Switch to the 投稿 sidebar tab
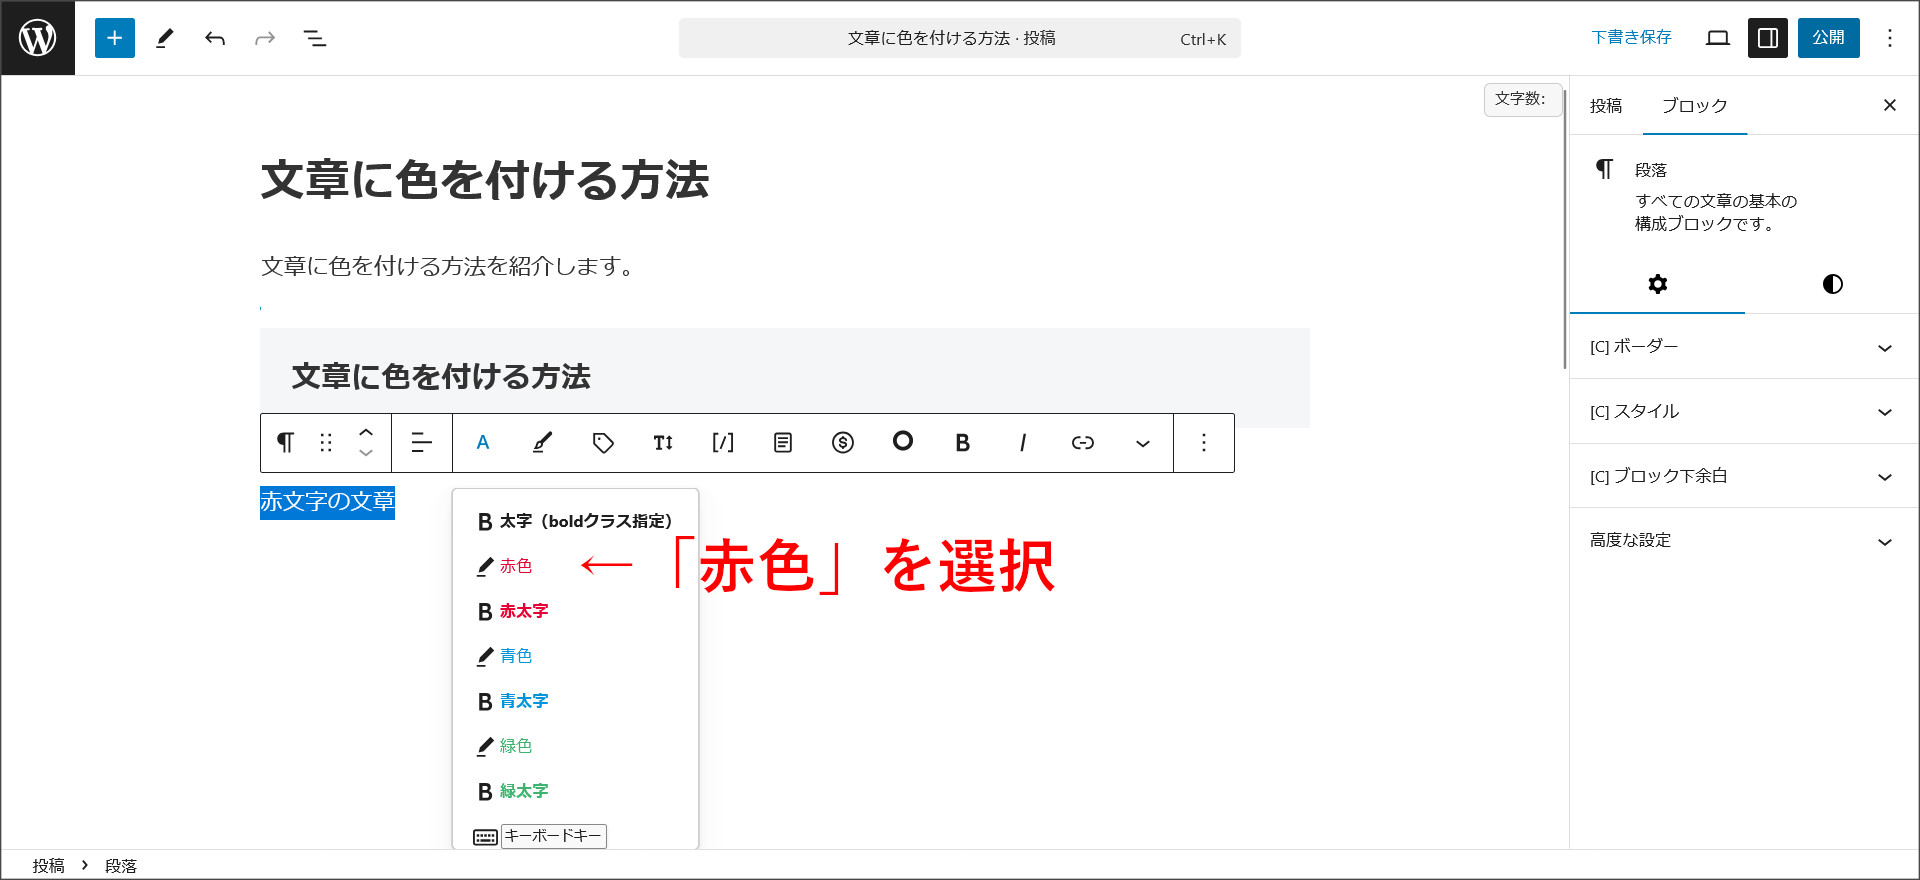Image resolution: width=1920 pixels, height=880 pixels. 1606,106
